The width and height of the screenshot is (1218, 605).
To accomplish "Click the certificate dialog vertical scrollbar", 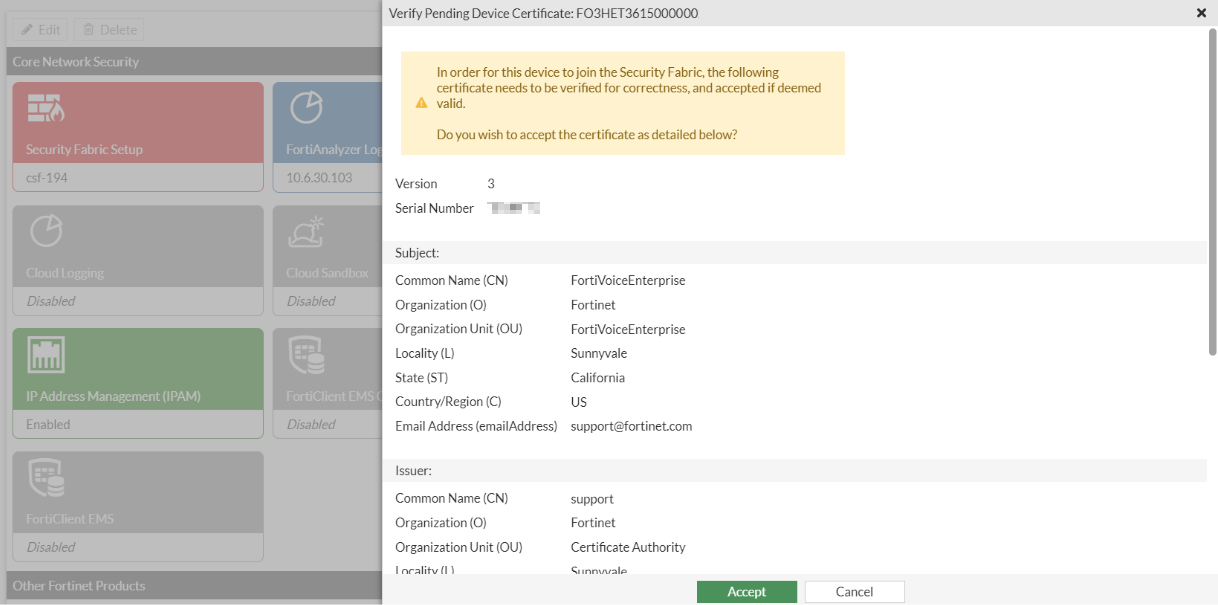I will [1212, 190].
